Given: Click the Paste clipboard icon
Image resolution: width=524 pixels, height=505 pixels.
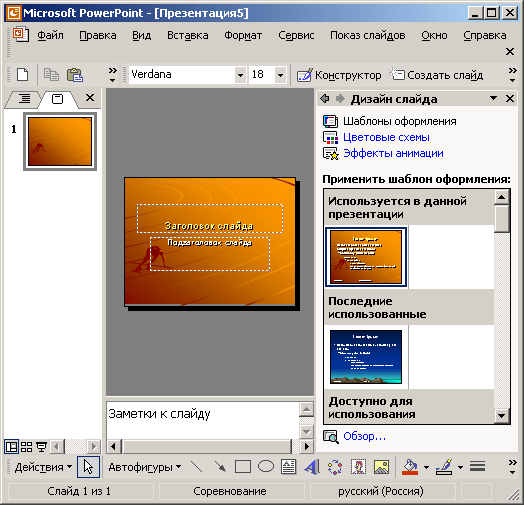Looking at the screenshot, I should coord(75,75).
